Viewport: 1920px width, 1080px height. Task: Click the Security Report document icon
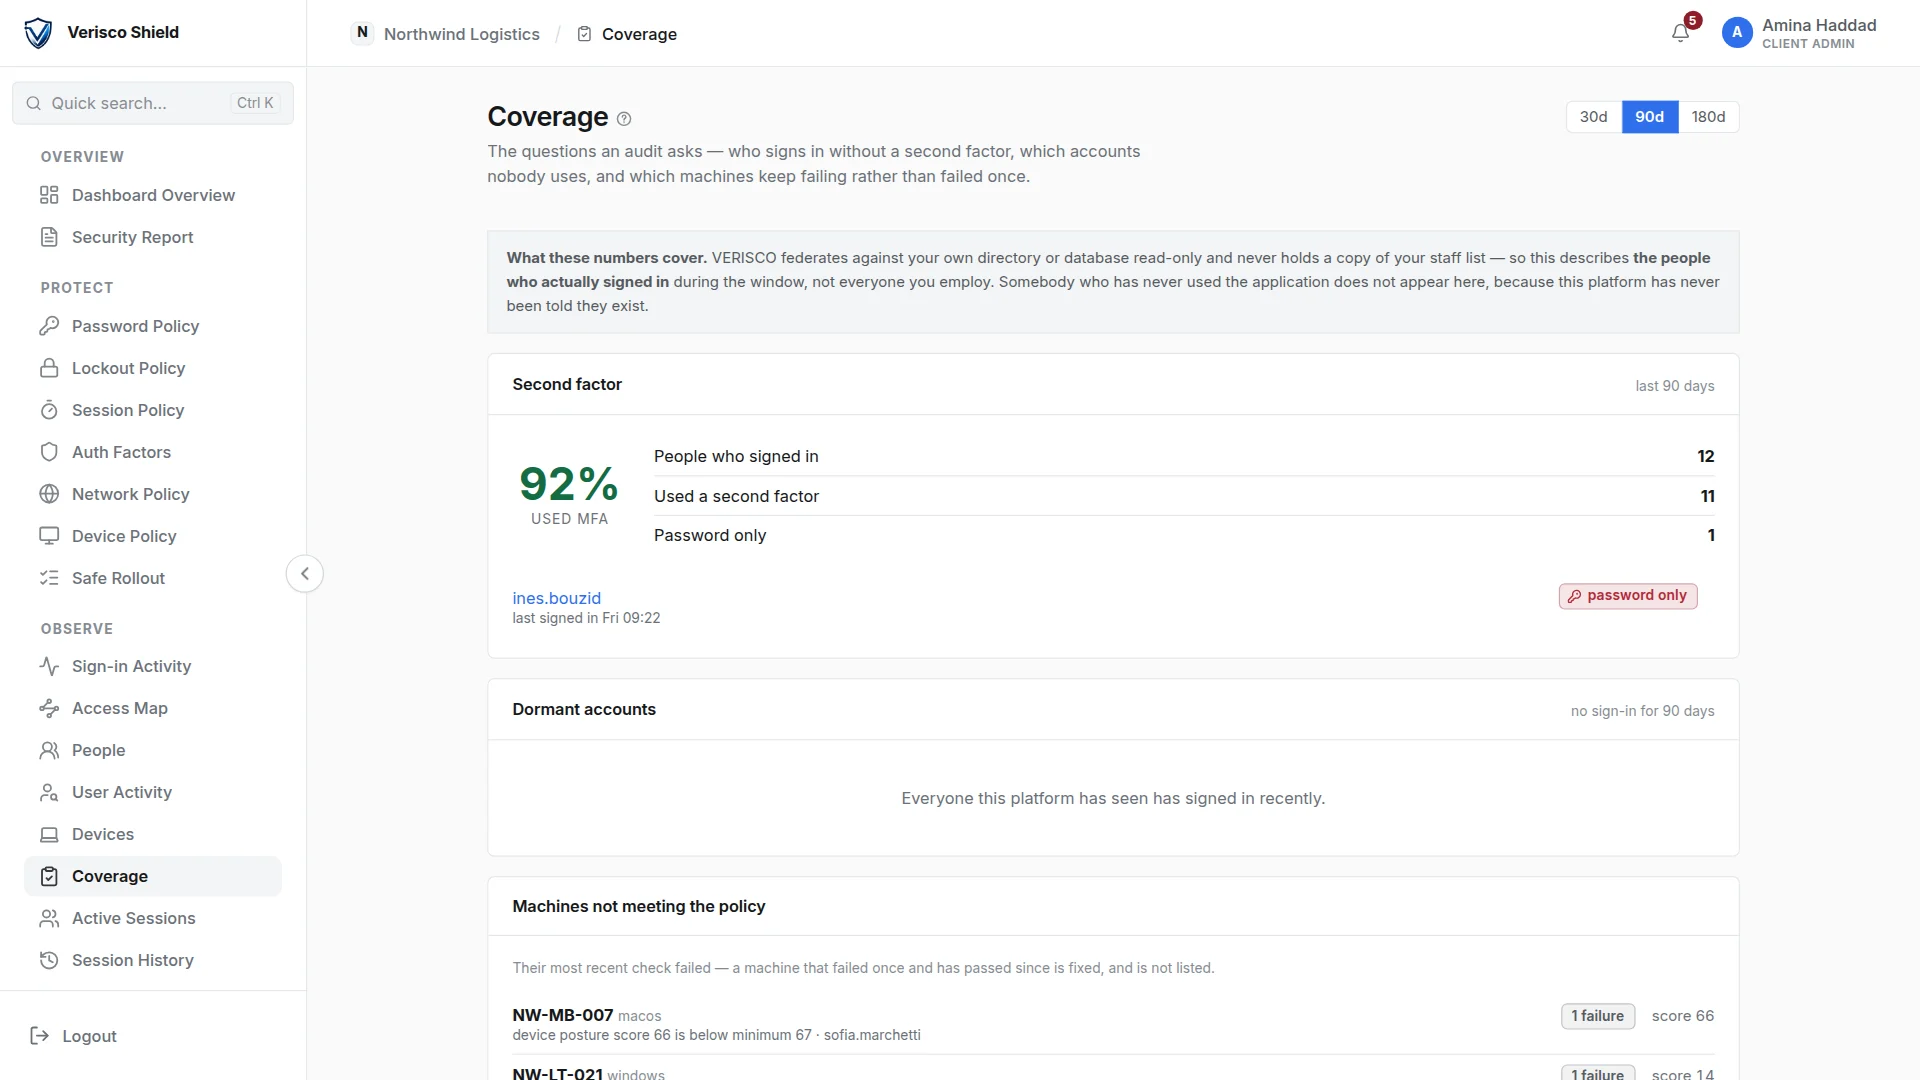click(x=49, y=237)
